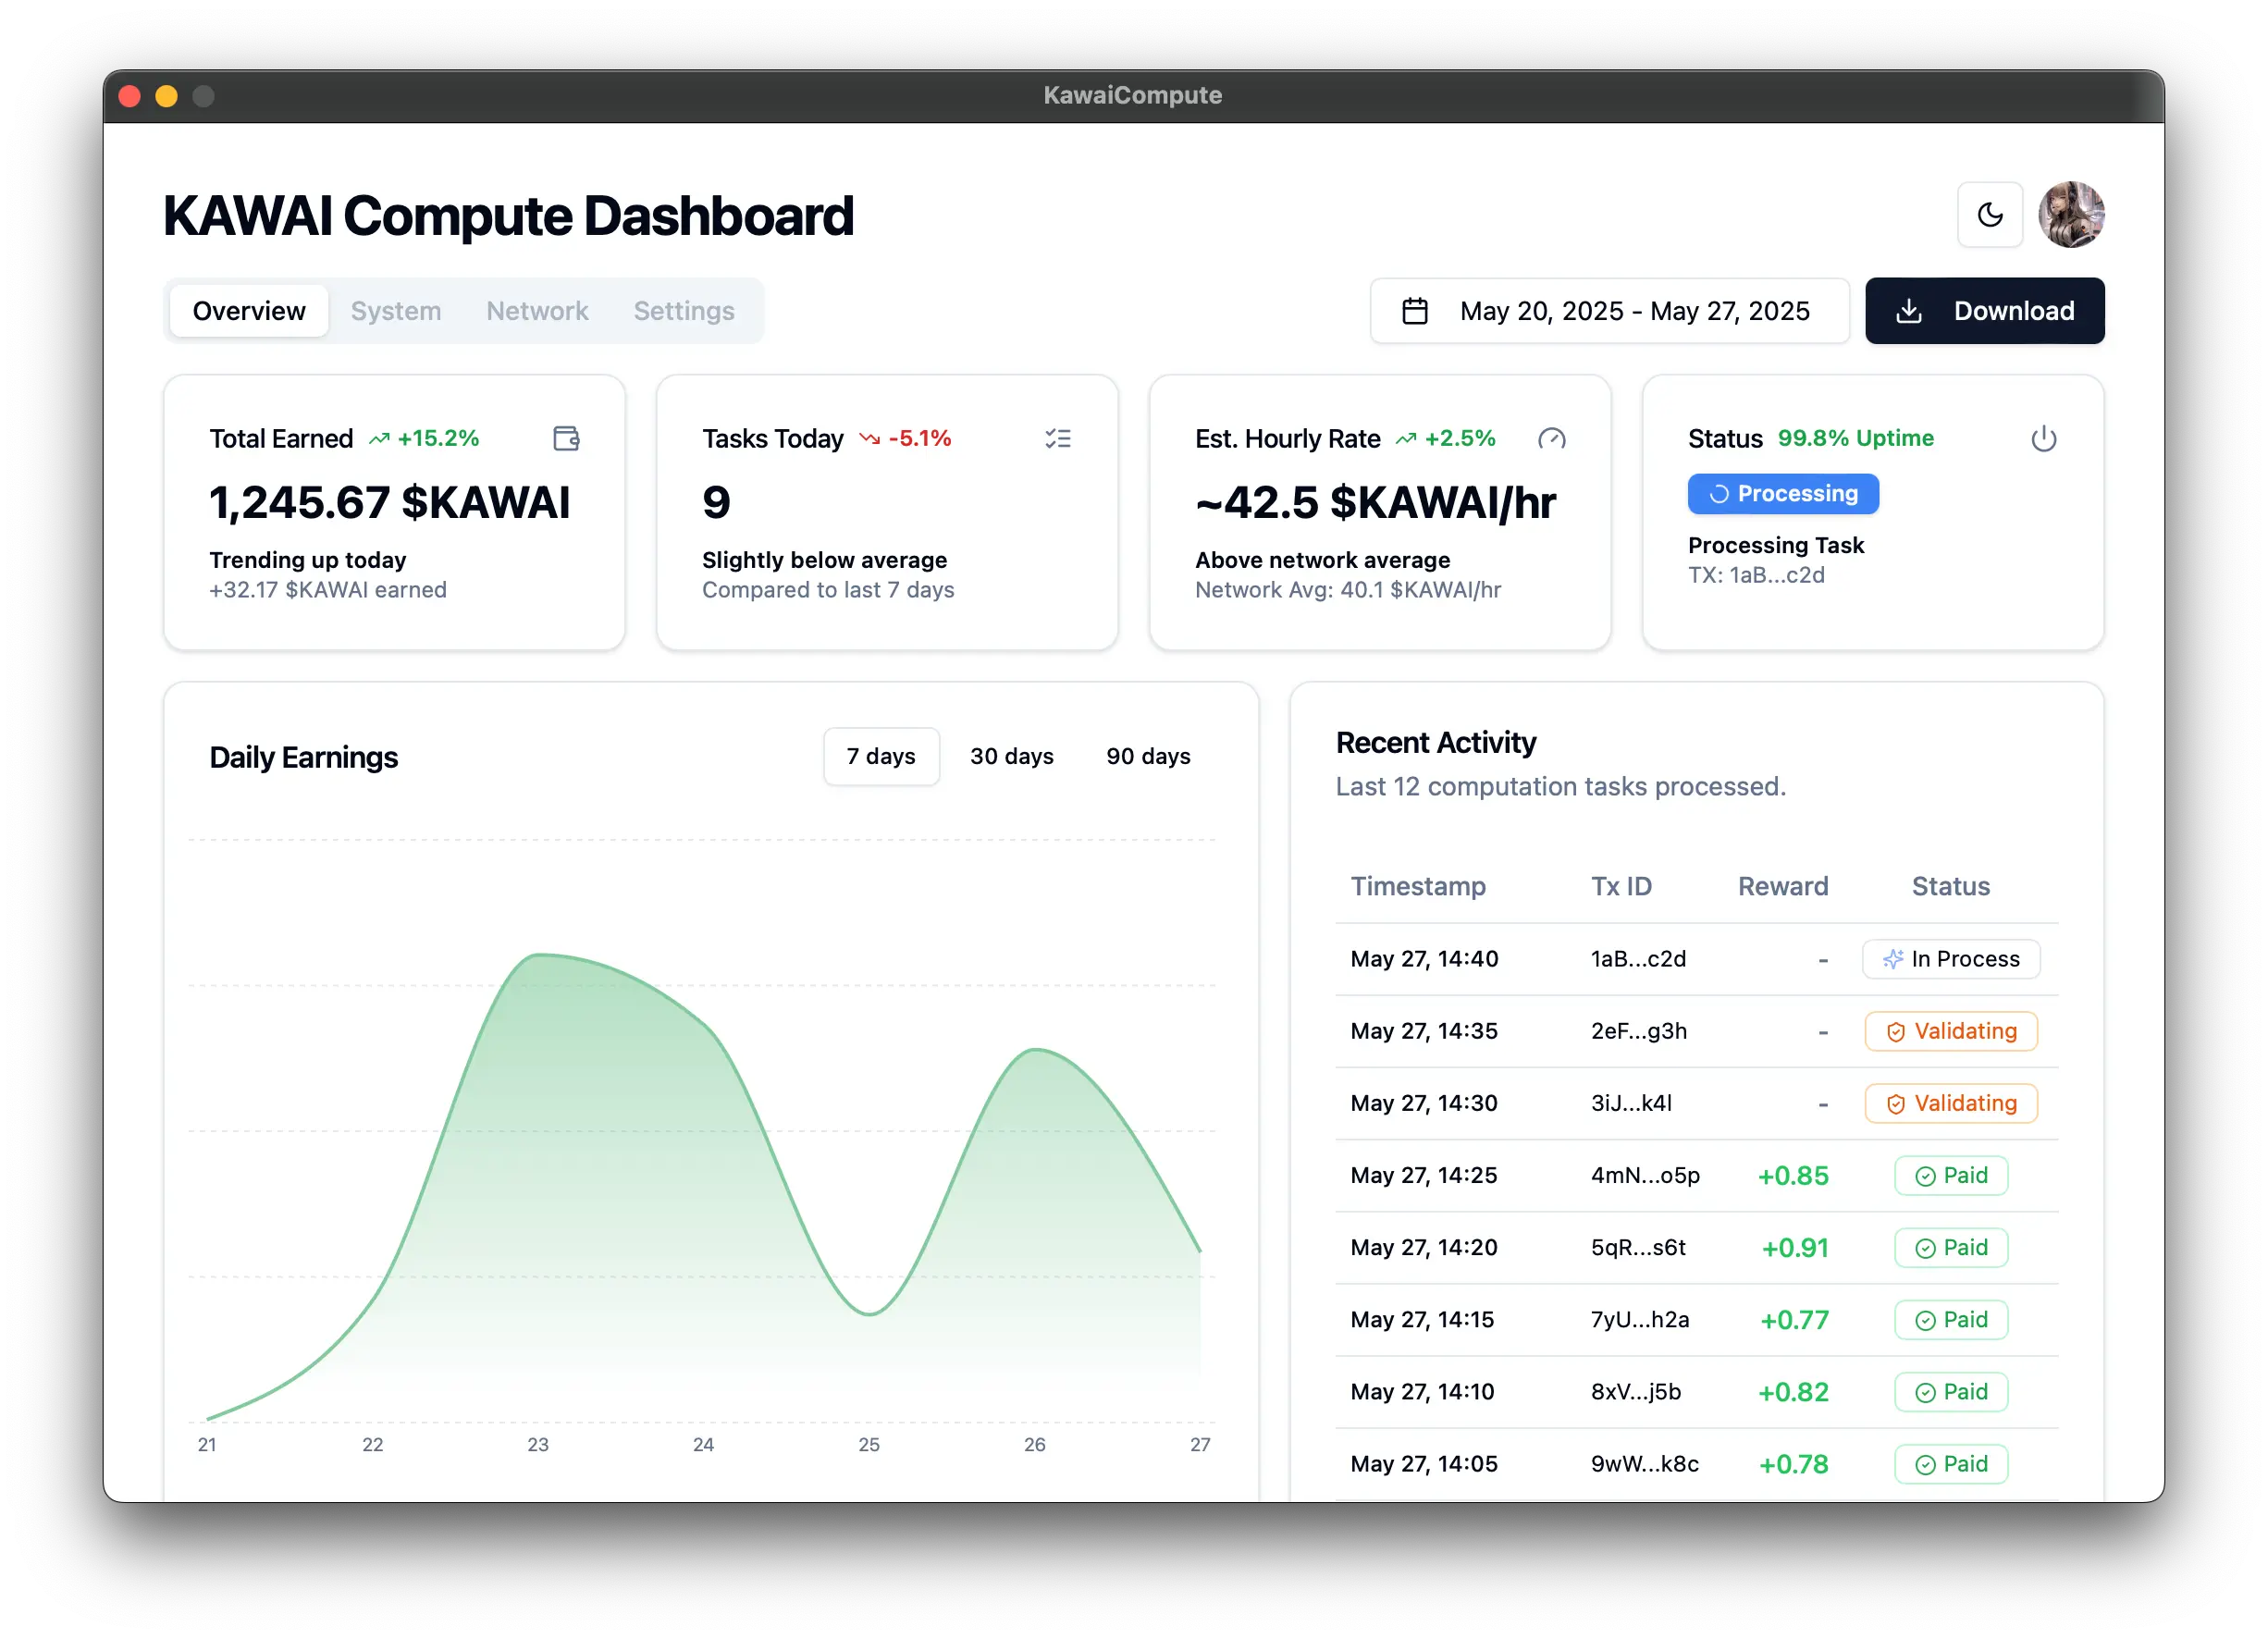The width and height of the screenshot is (2268, 1639).
Task: Click the wallet icon on Total Earned
Action: pos(566,438)
